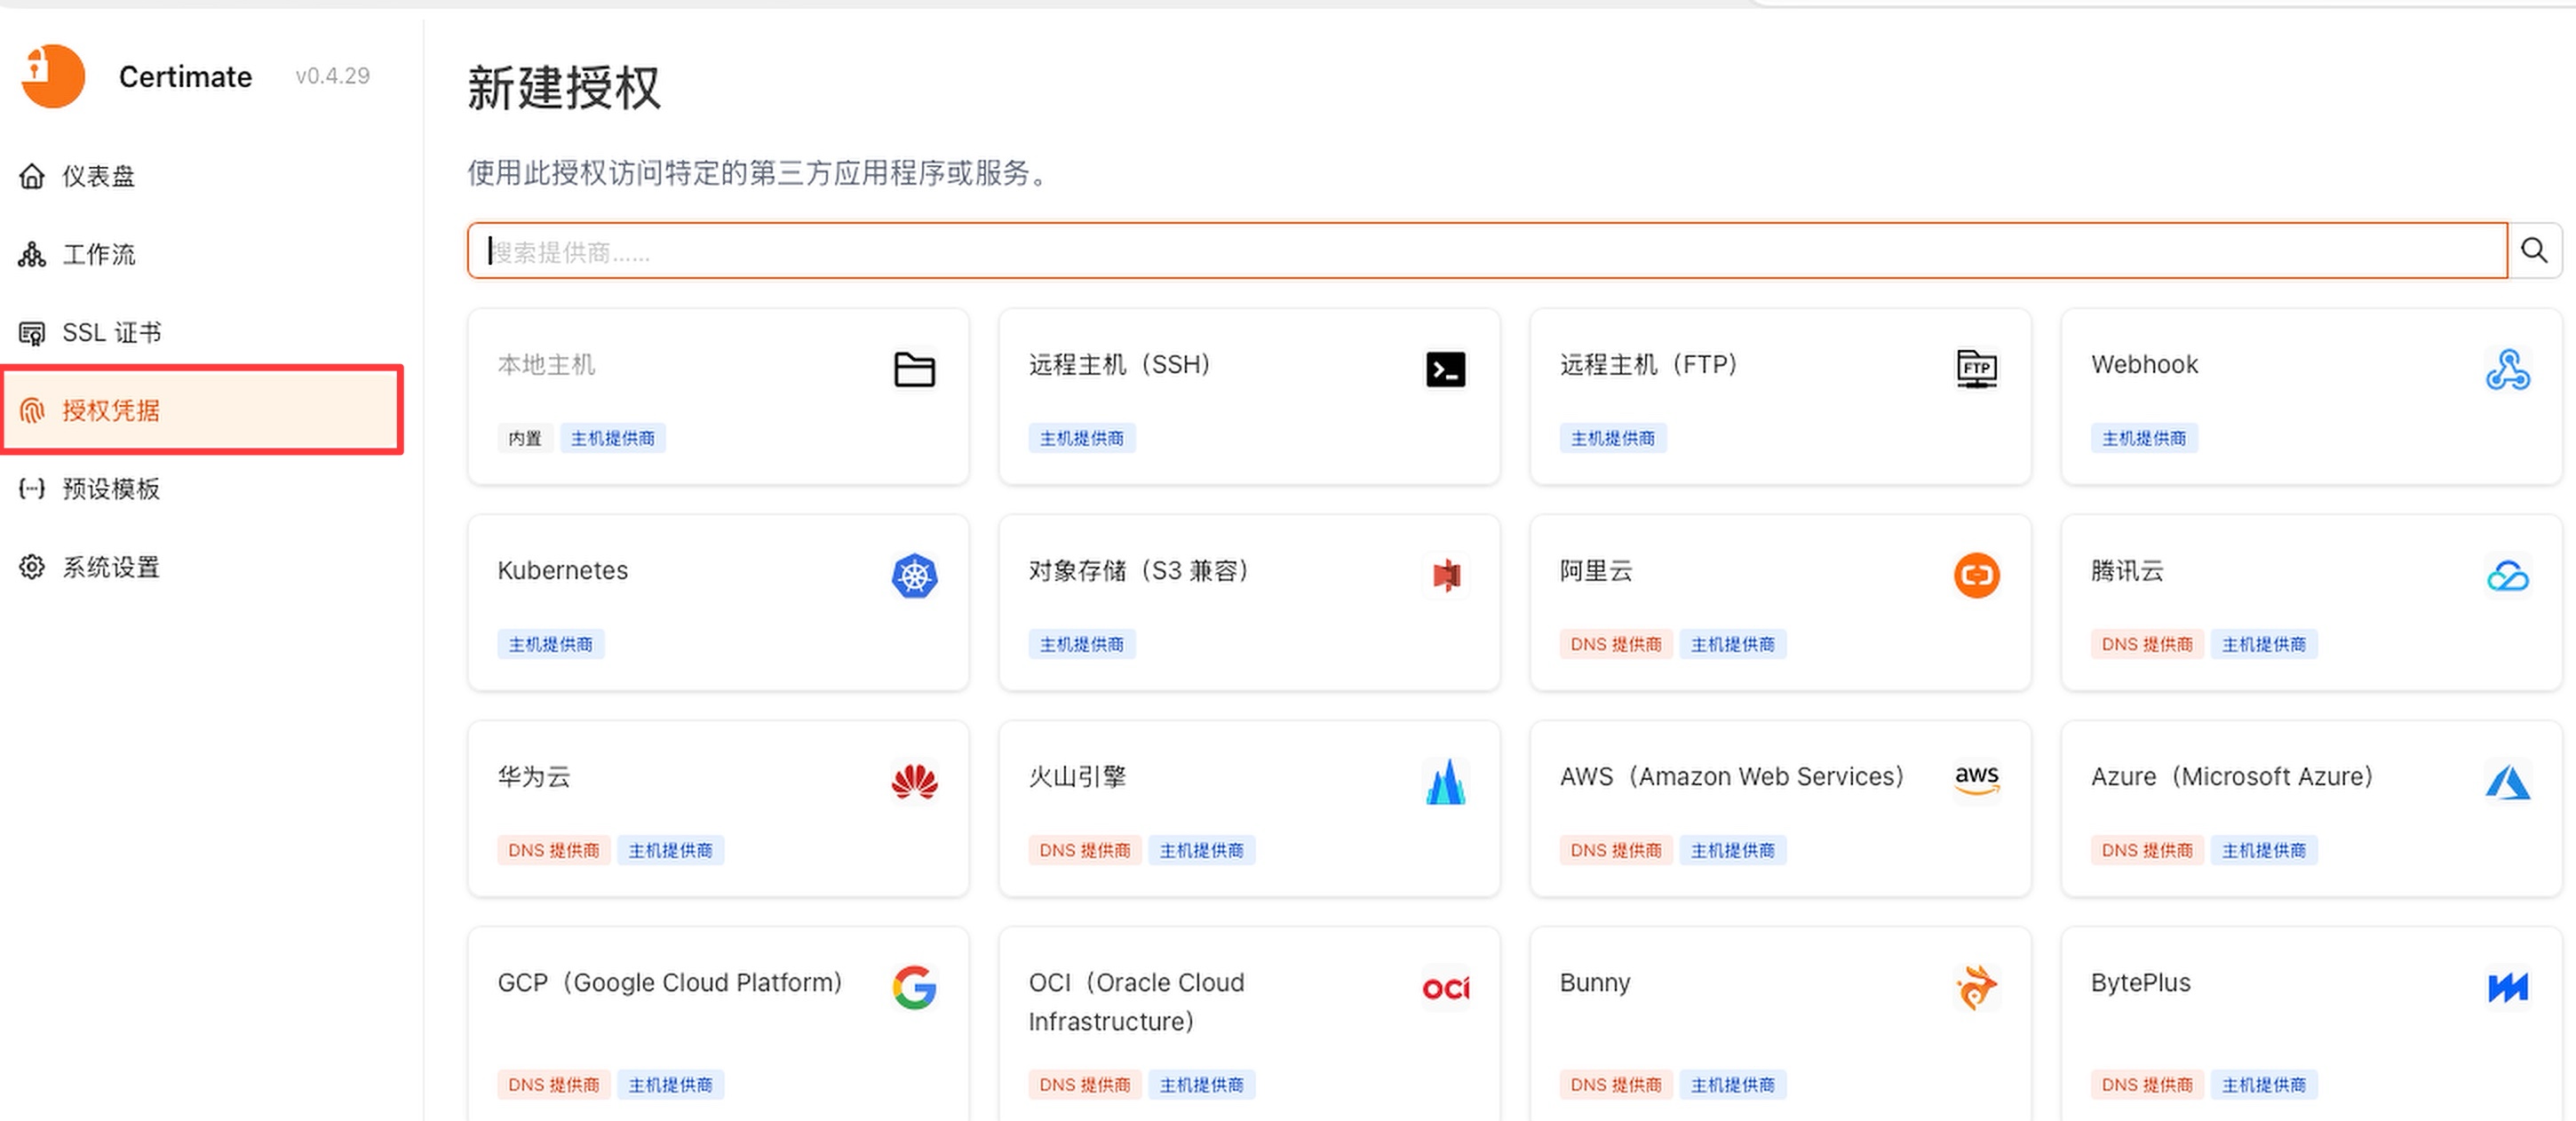This screenshot has width=2576, height=1121.
Task: Click the search magnifier button
Action: click(x=2534, y=250)
